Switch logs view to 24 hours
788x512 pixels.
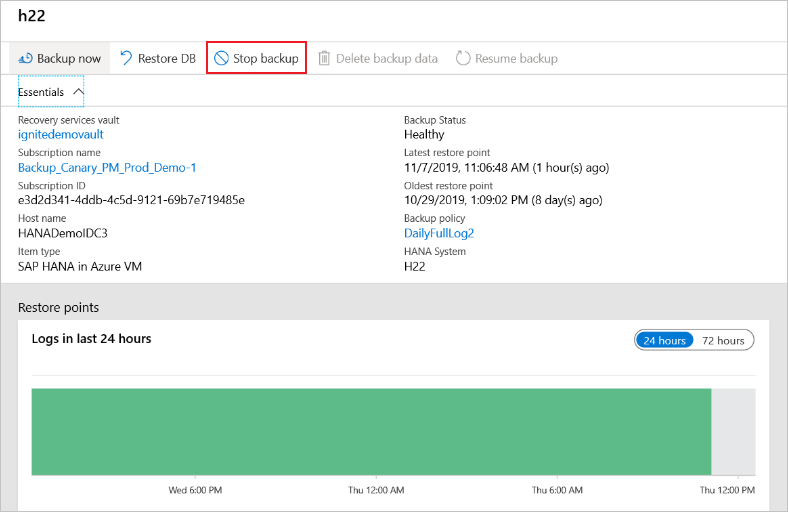(x=664, y=340)
